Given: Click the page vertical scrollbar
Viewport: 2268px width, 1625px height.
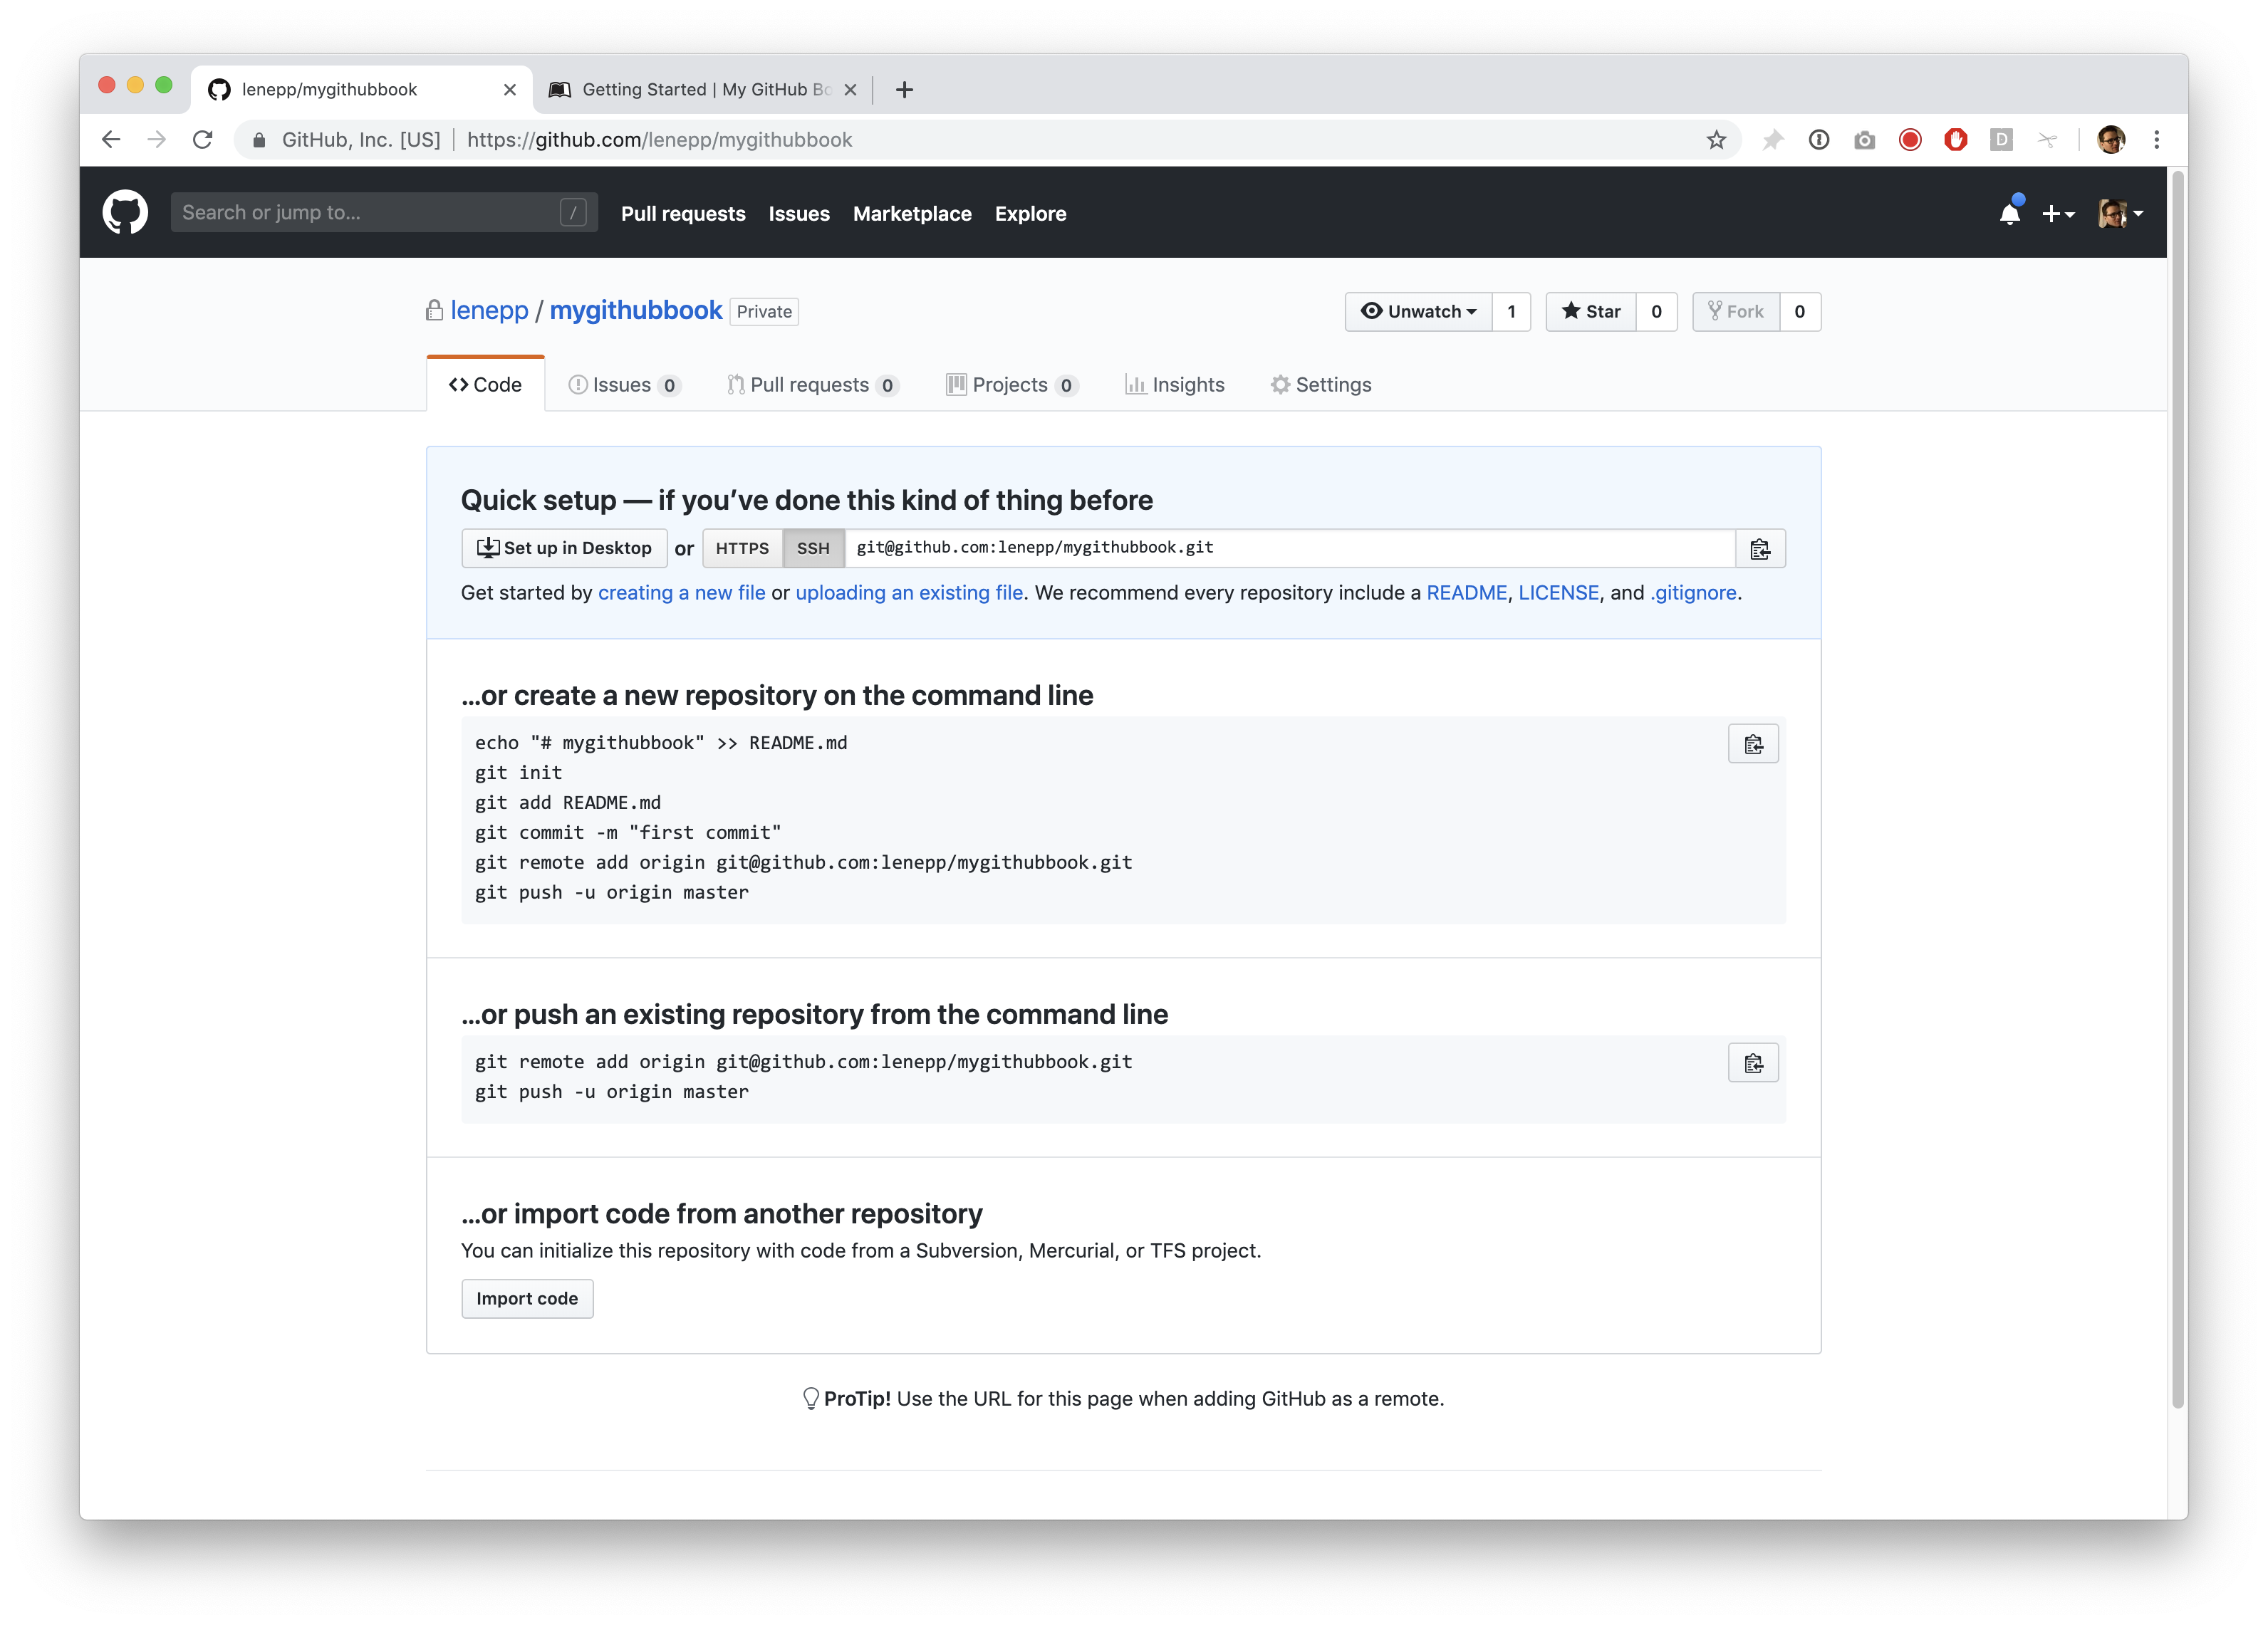Looking at the screenshot, I should click(x=2177, y=790).
